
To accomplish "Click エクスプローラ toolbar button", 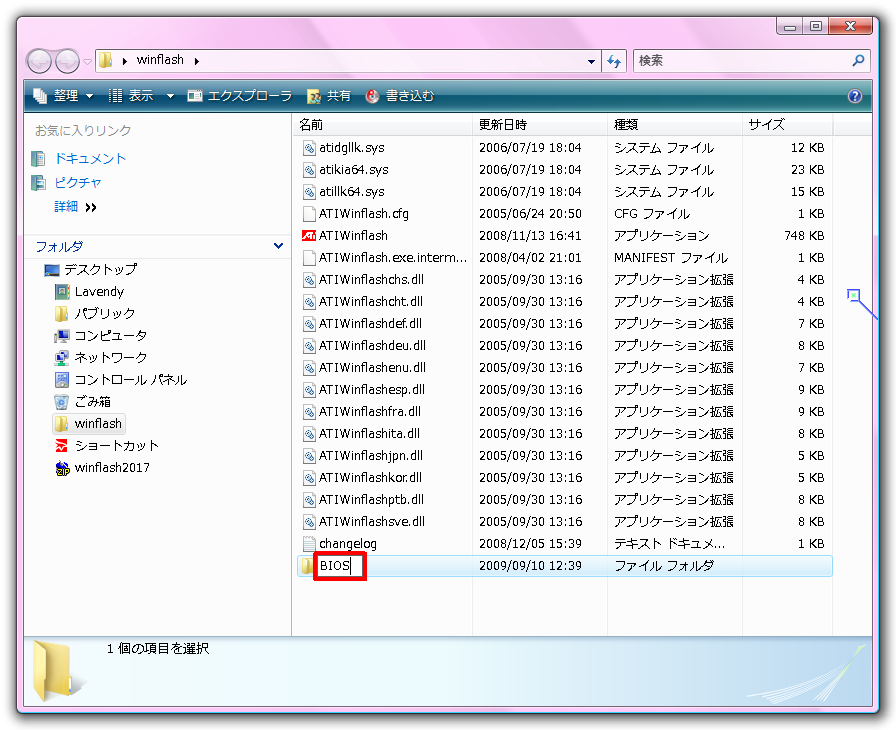I will click(239, 96).
